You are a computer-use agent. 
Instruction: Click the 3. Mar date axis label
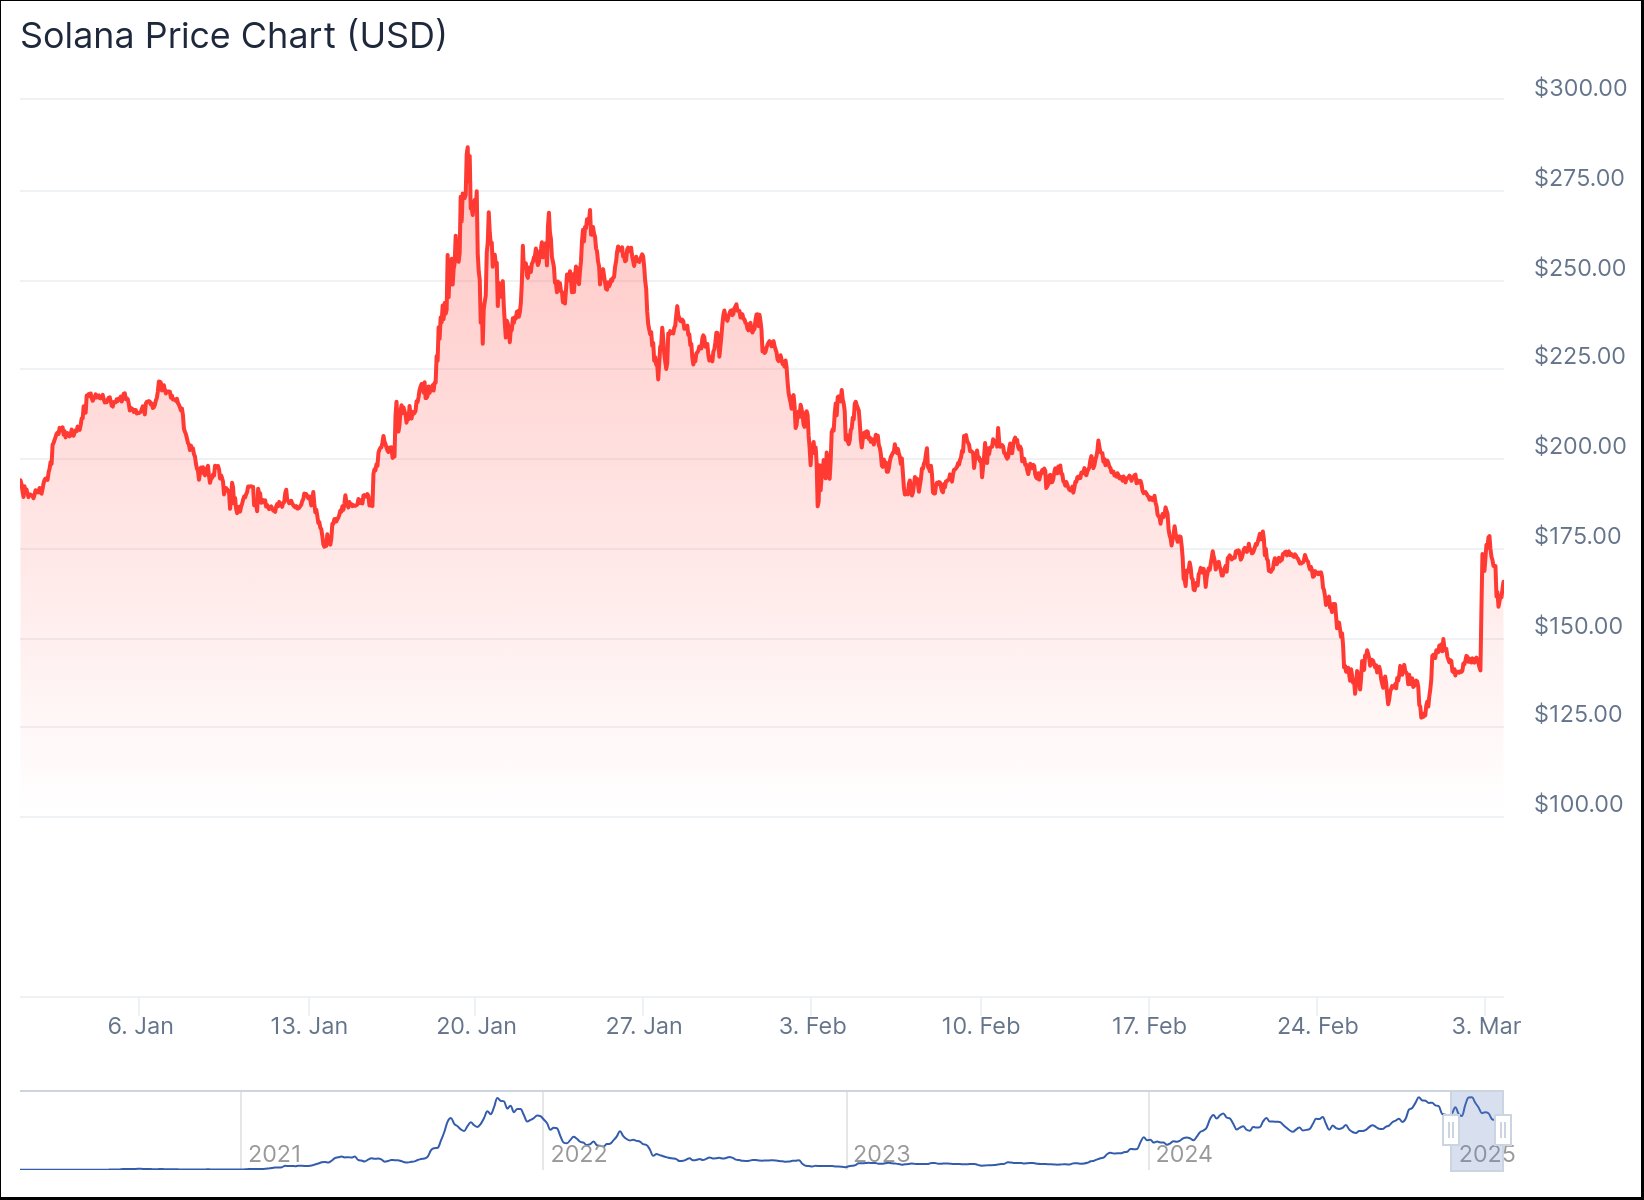[x=1486, y=1026]
